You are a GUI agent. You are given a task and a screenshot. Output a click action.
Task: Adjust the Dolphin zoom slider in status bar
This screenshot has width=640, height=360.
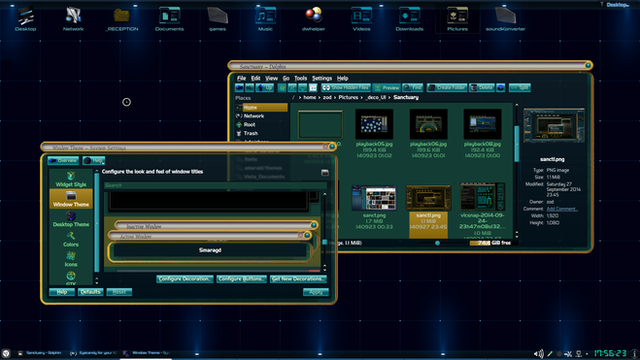tap(438, 243)
